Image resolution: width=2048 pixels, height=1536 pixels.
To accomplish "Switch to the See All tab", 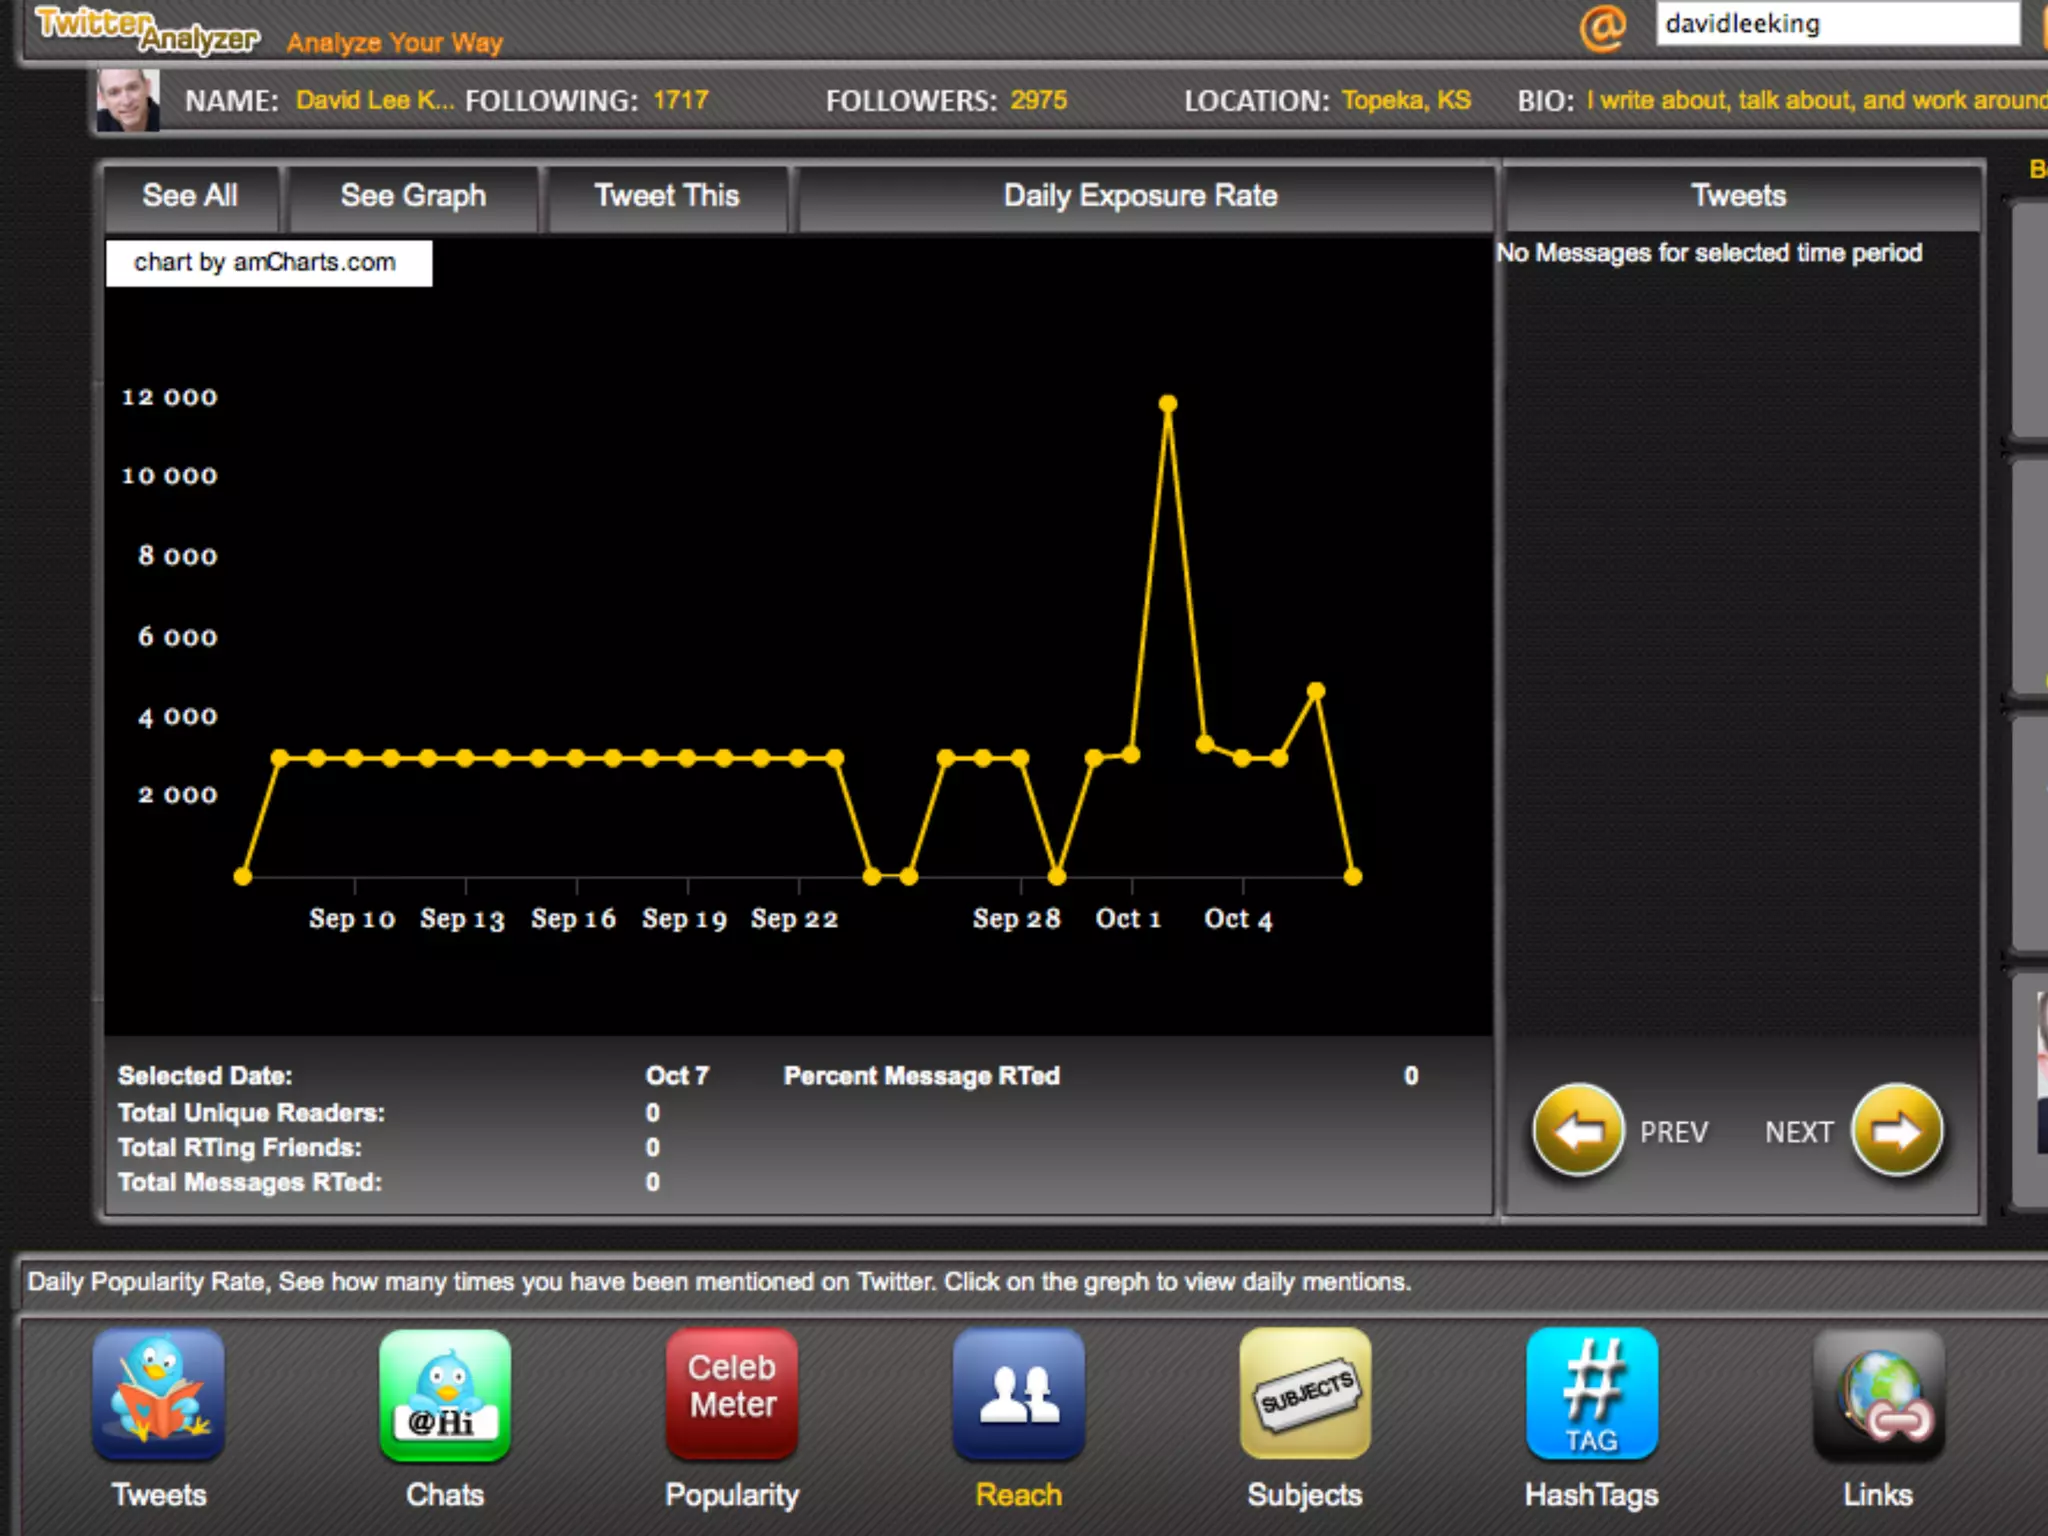I will click(x=190, y=196).
